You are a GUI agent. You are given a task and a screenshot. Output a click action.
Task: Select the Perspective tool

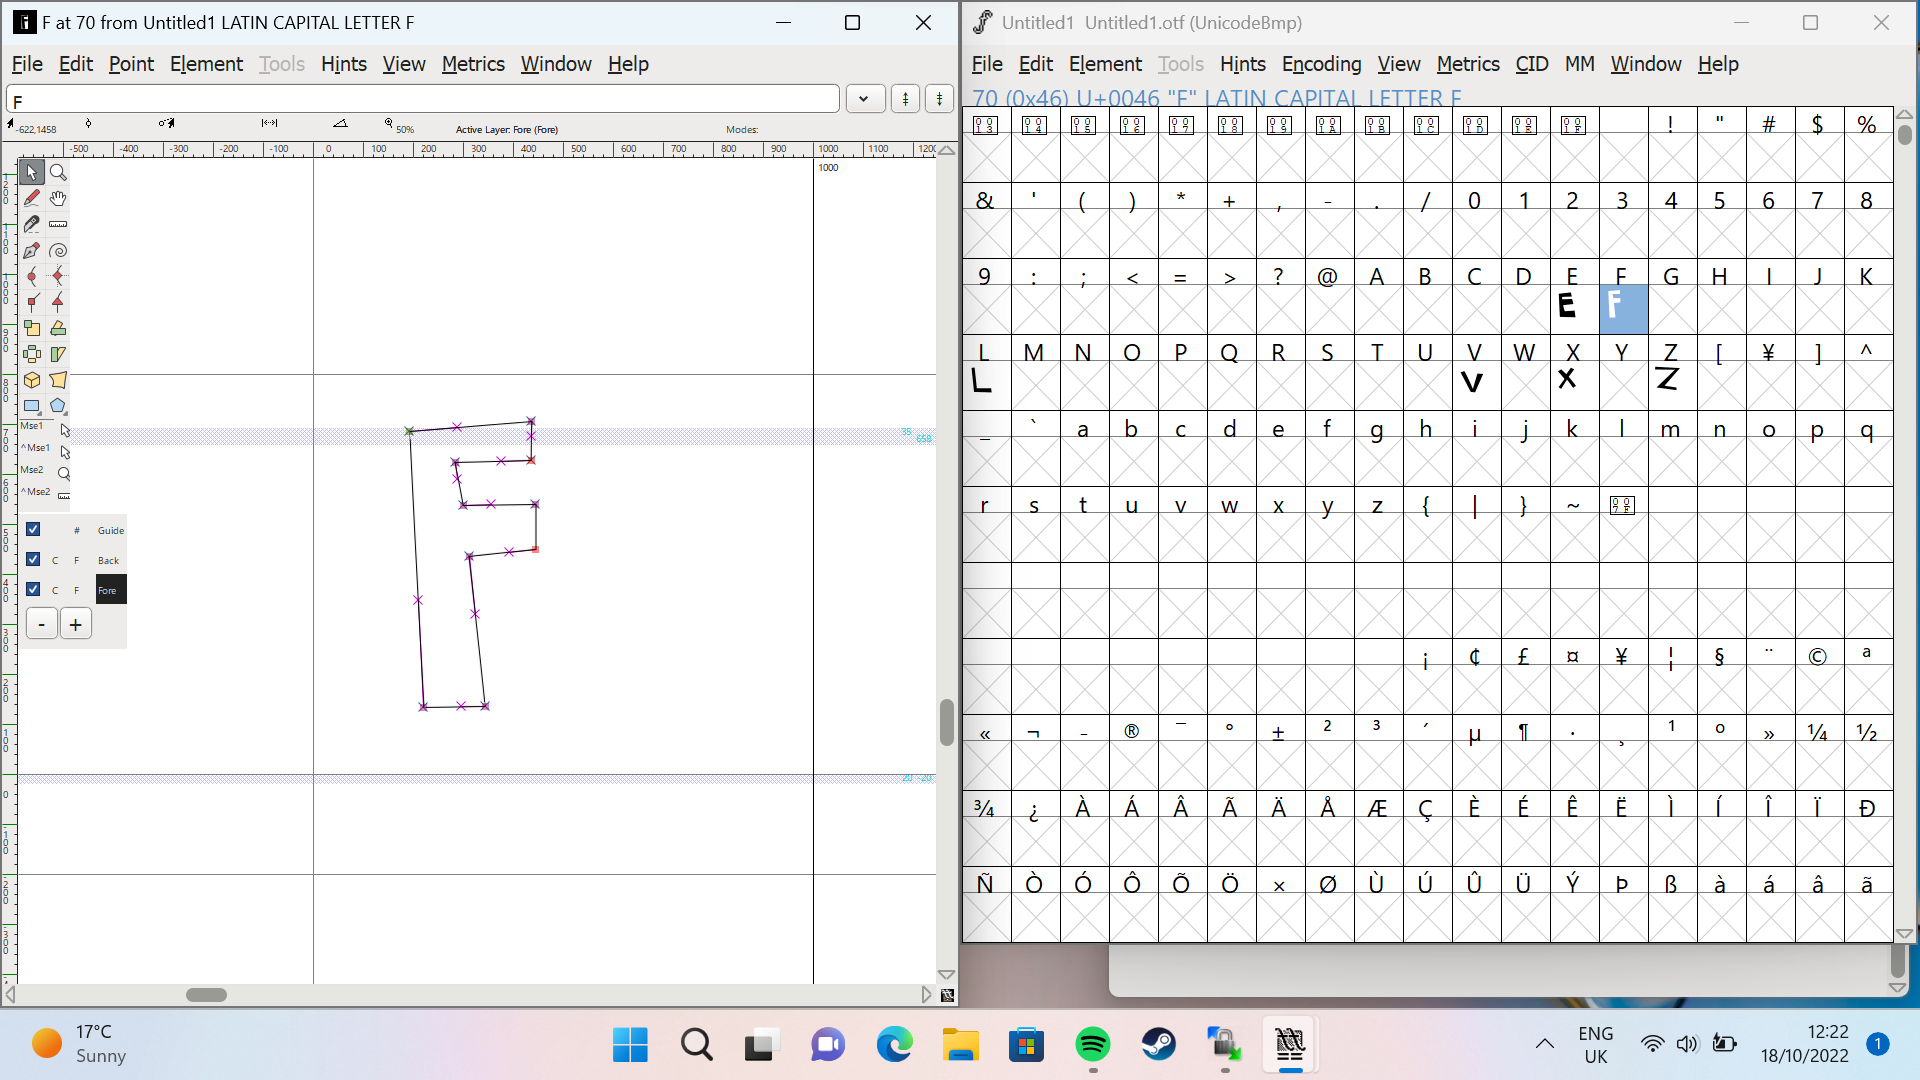(58, 380)
